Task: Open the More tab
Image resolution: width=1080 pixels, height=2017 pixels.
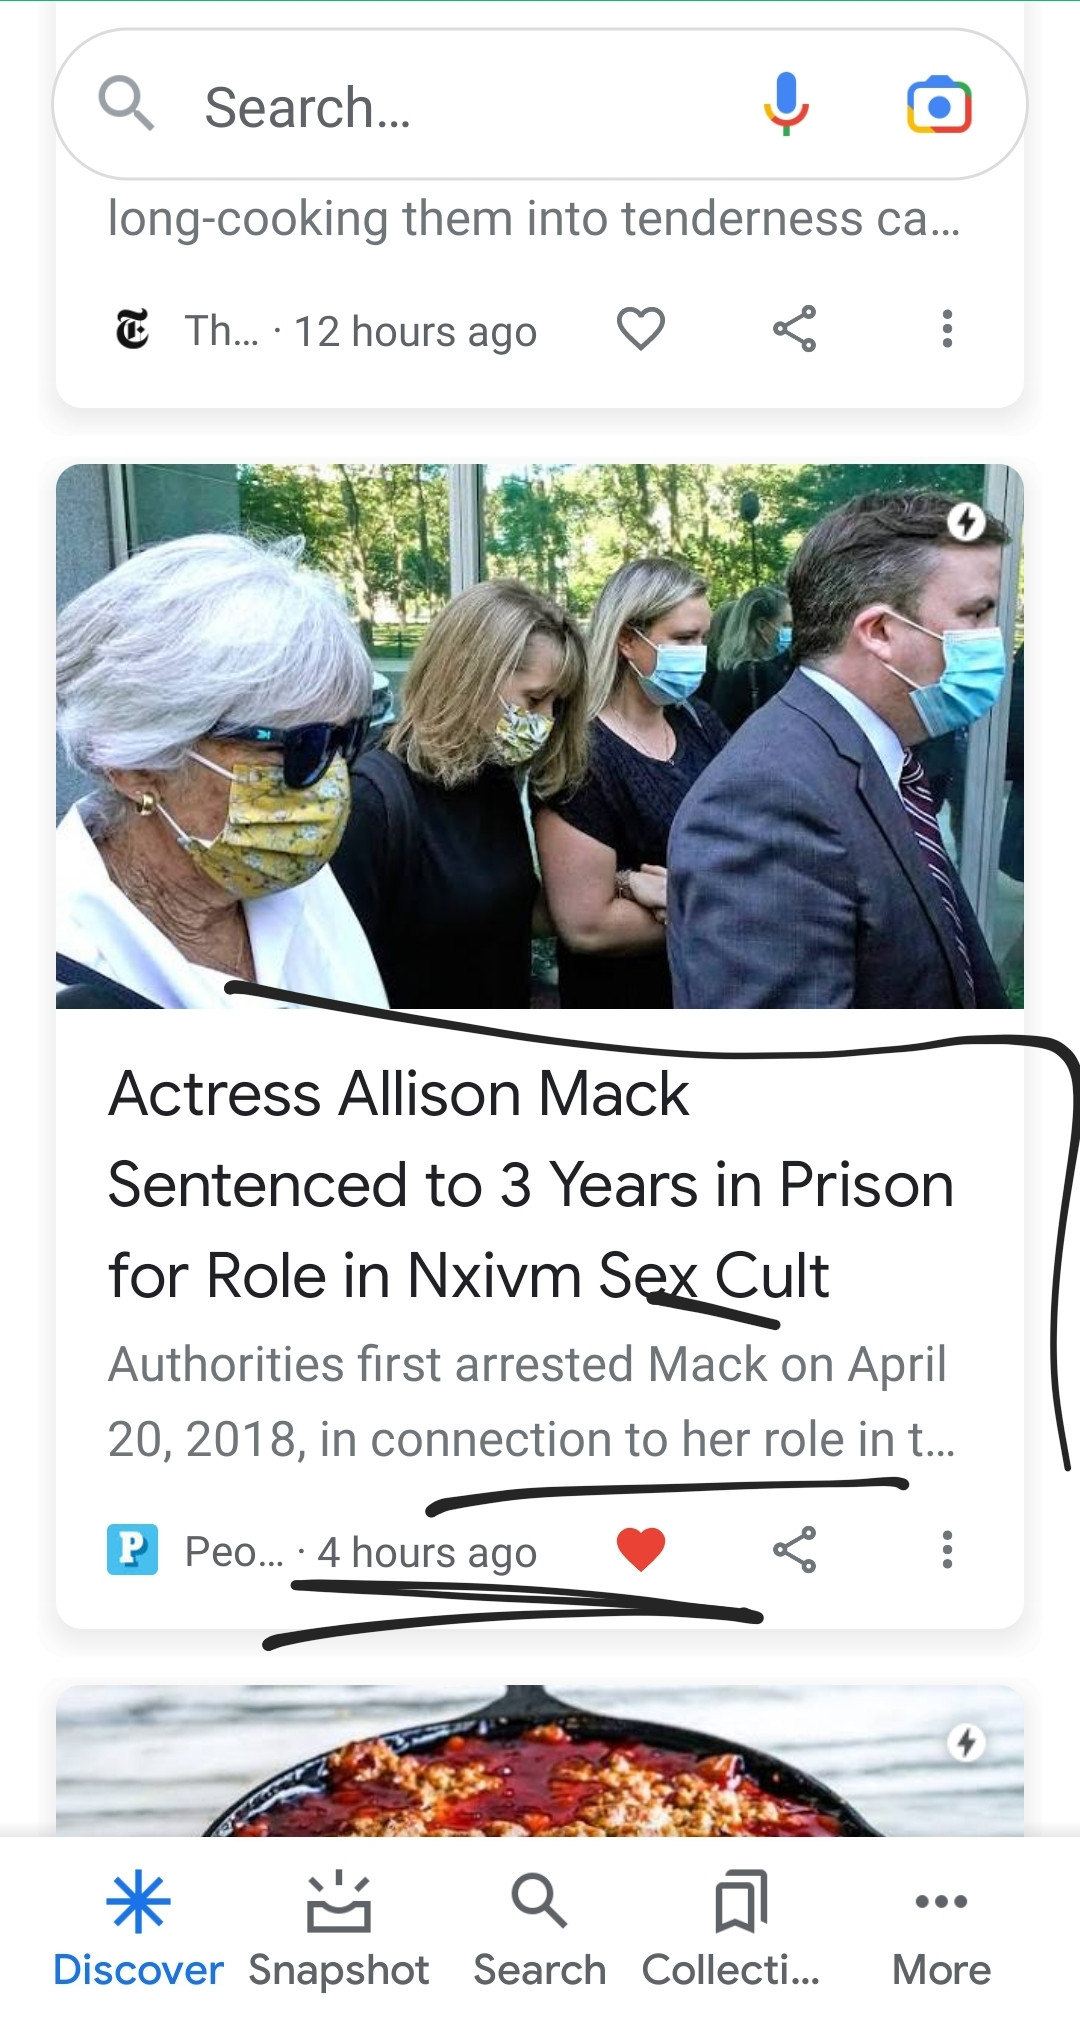Action: [941, 1932]
